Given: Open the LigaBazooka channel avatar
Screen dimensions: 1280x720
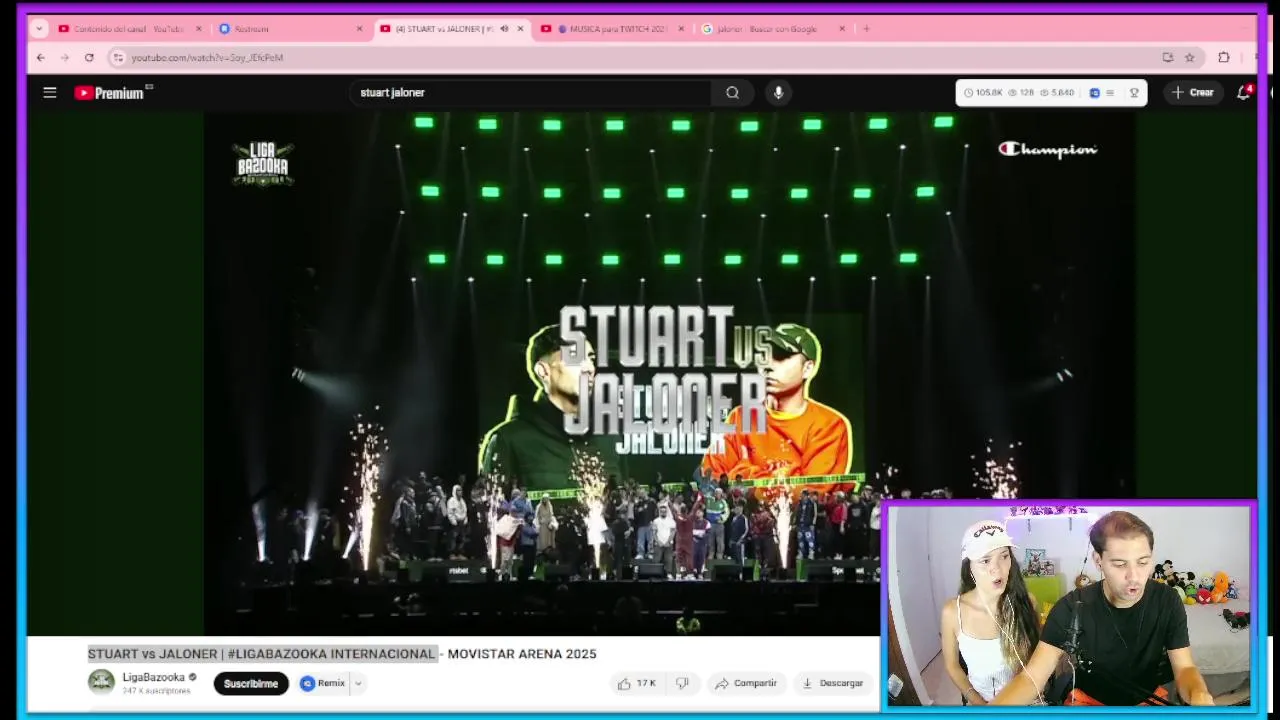Looking at the screenshot, I should (101, 682).
